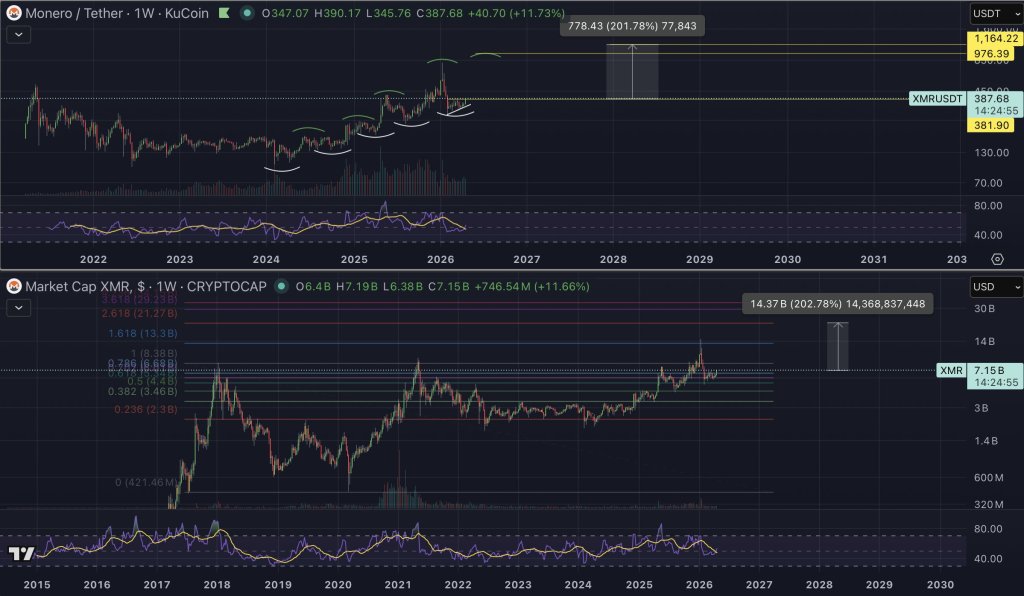
Task: Click the Market Cap XMR source logo icon
Action: pyautogui.click(x=13, y=287)
